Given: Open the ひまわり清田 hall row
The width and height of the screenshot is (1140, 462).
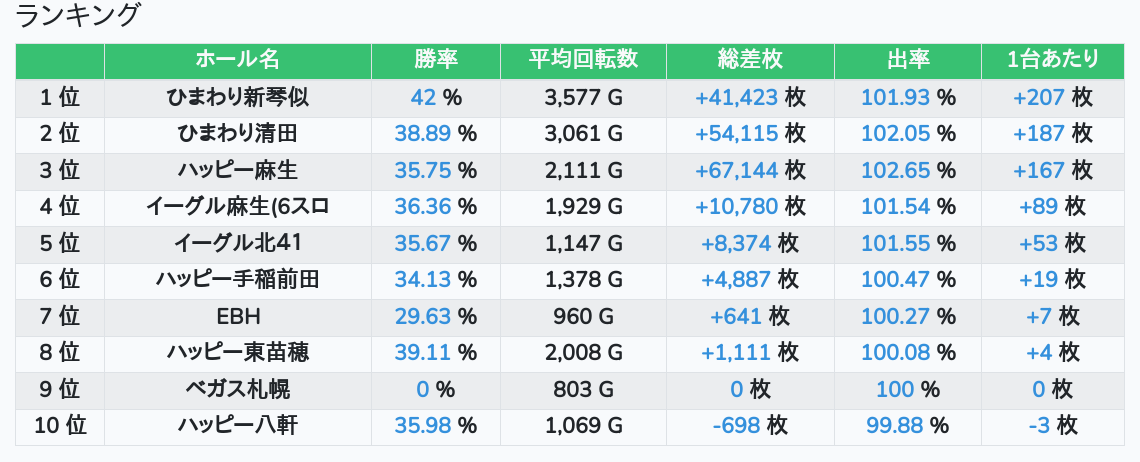Looking at the screenshot, I should tap(237, 134).
